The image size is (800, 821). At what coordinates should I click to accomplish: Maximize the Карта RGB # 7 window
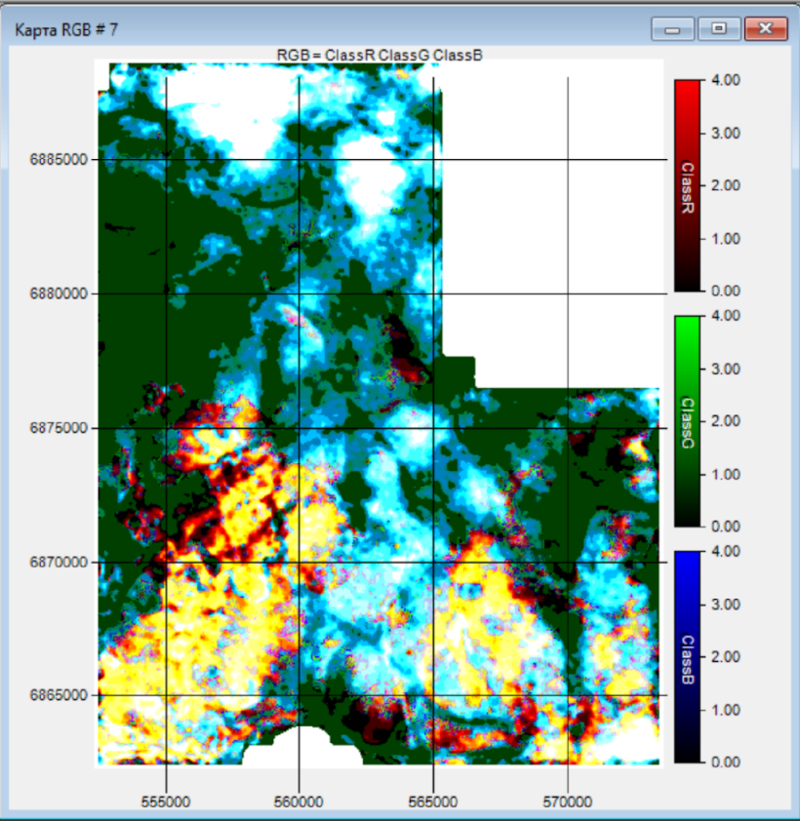(719, 29)
